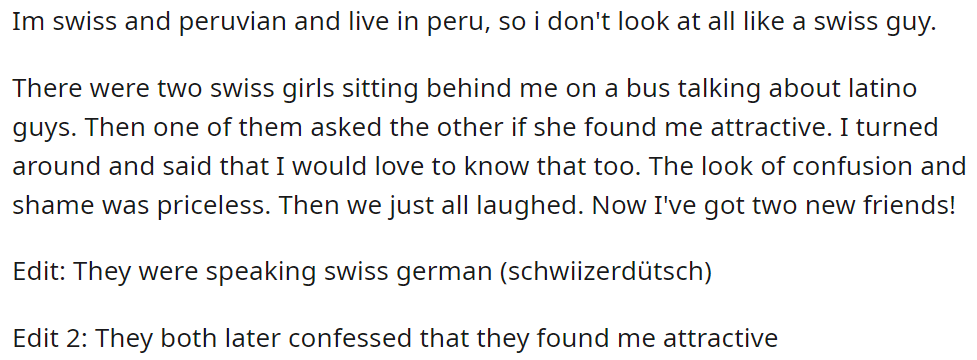The height and width of the screenshot is (360, 977).
Task: Click the "Edit 2:" label
Action: [49, 338]
